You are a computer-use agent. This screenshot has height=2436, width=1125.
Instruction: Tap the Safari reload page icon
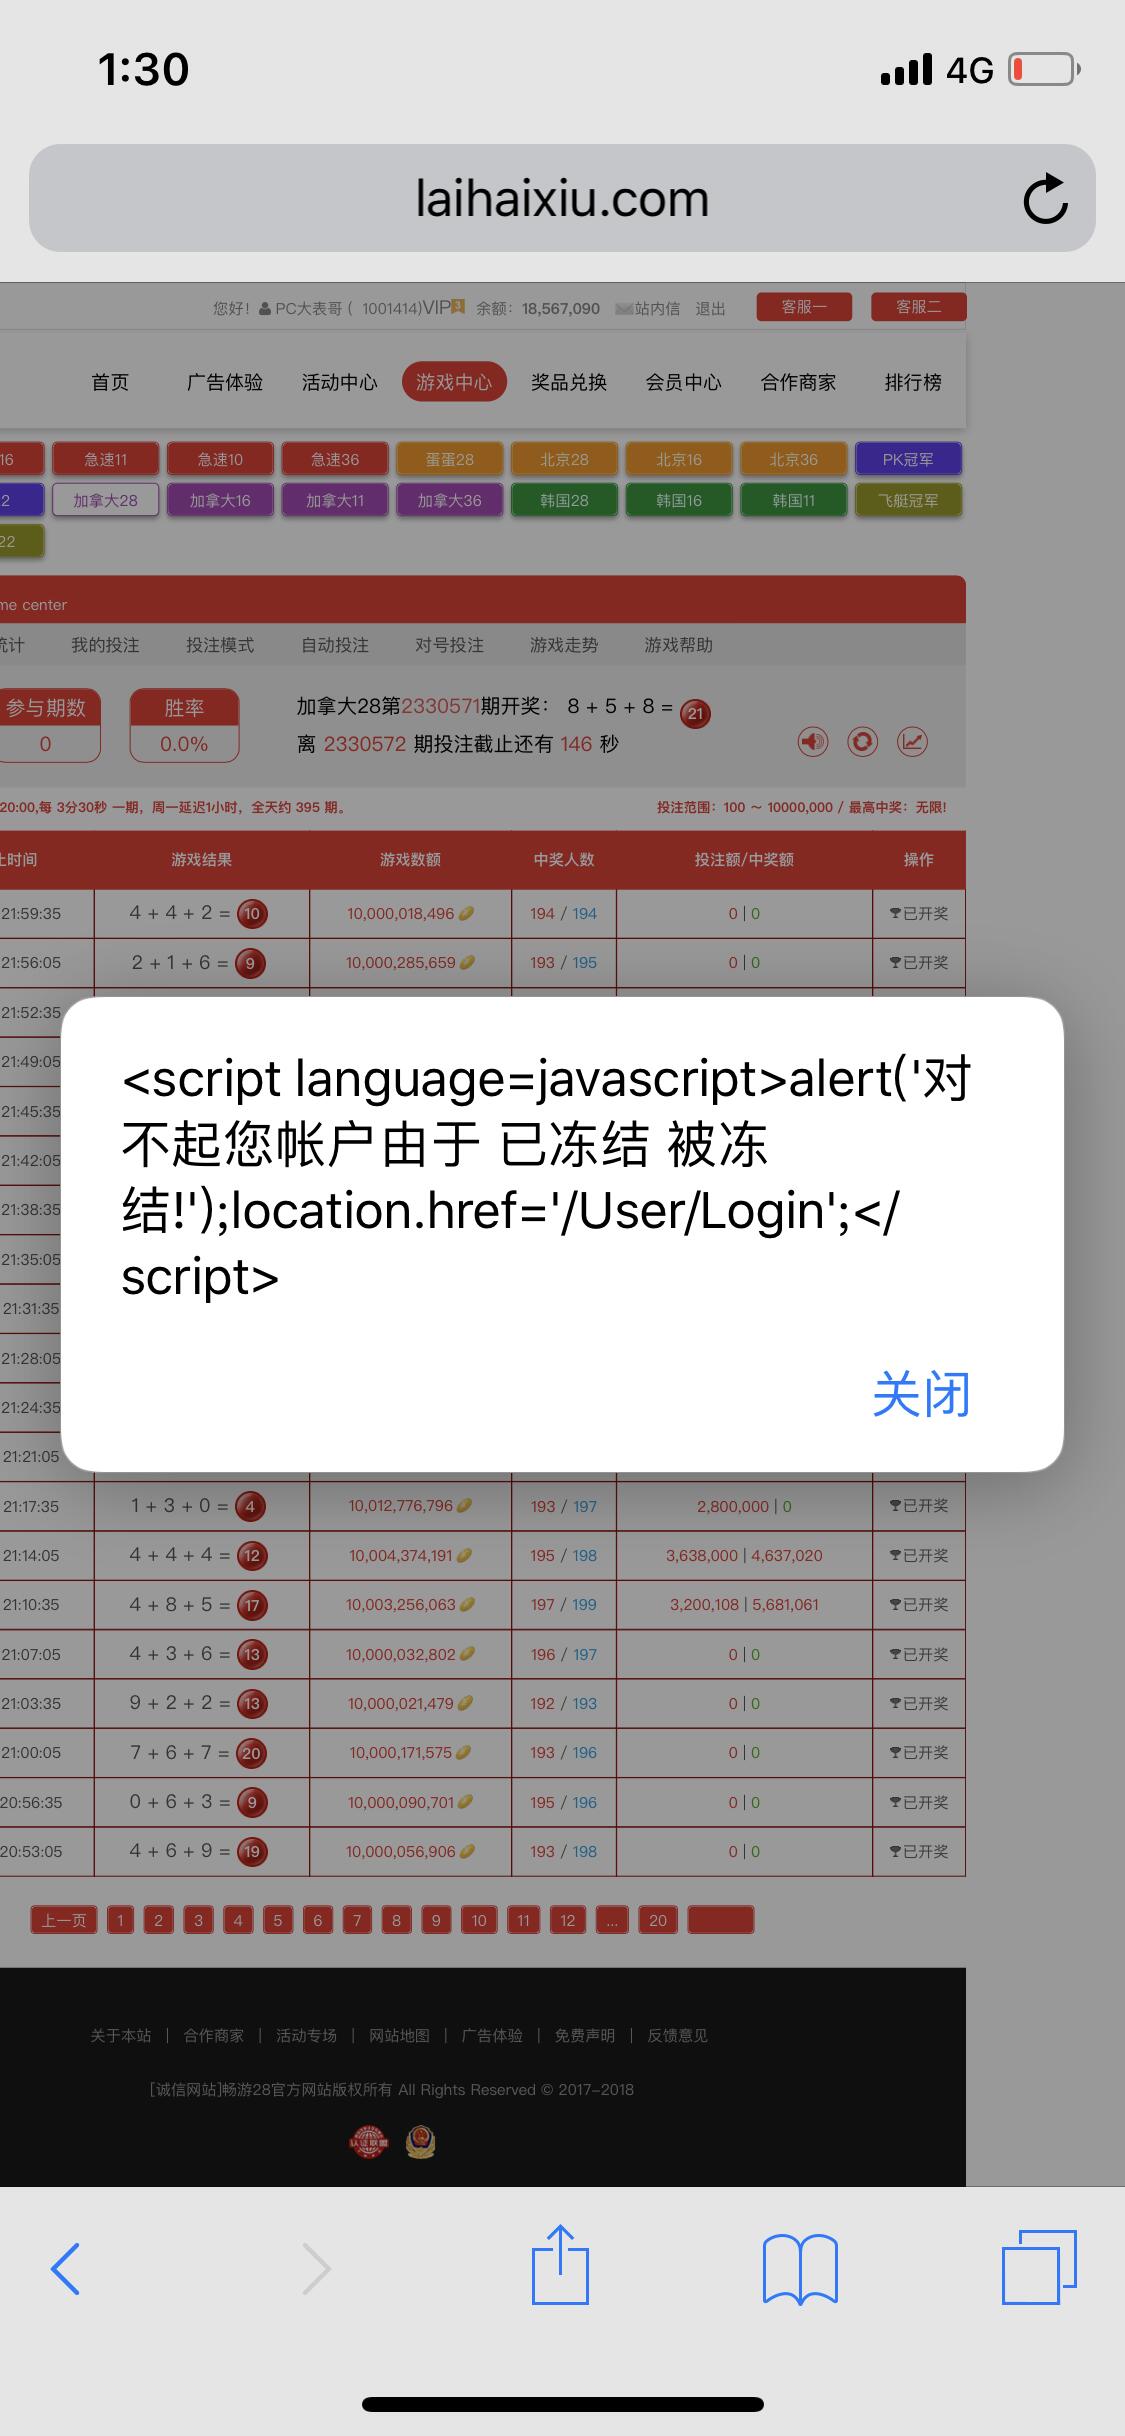(1045, 199)
